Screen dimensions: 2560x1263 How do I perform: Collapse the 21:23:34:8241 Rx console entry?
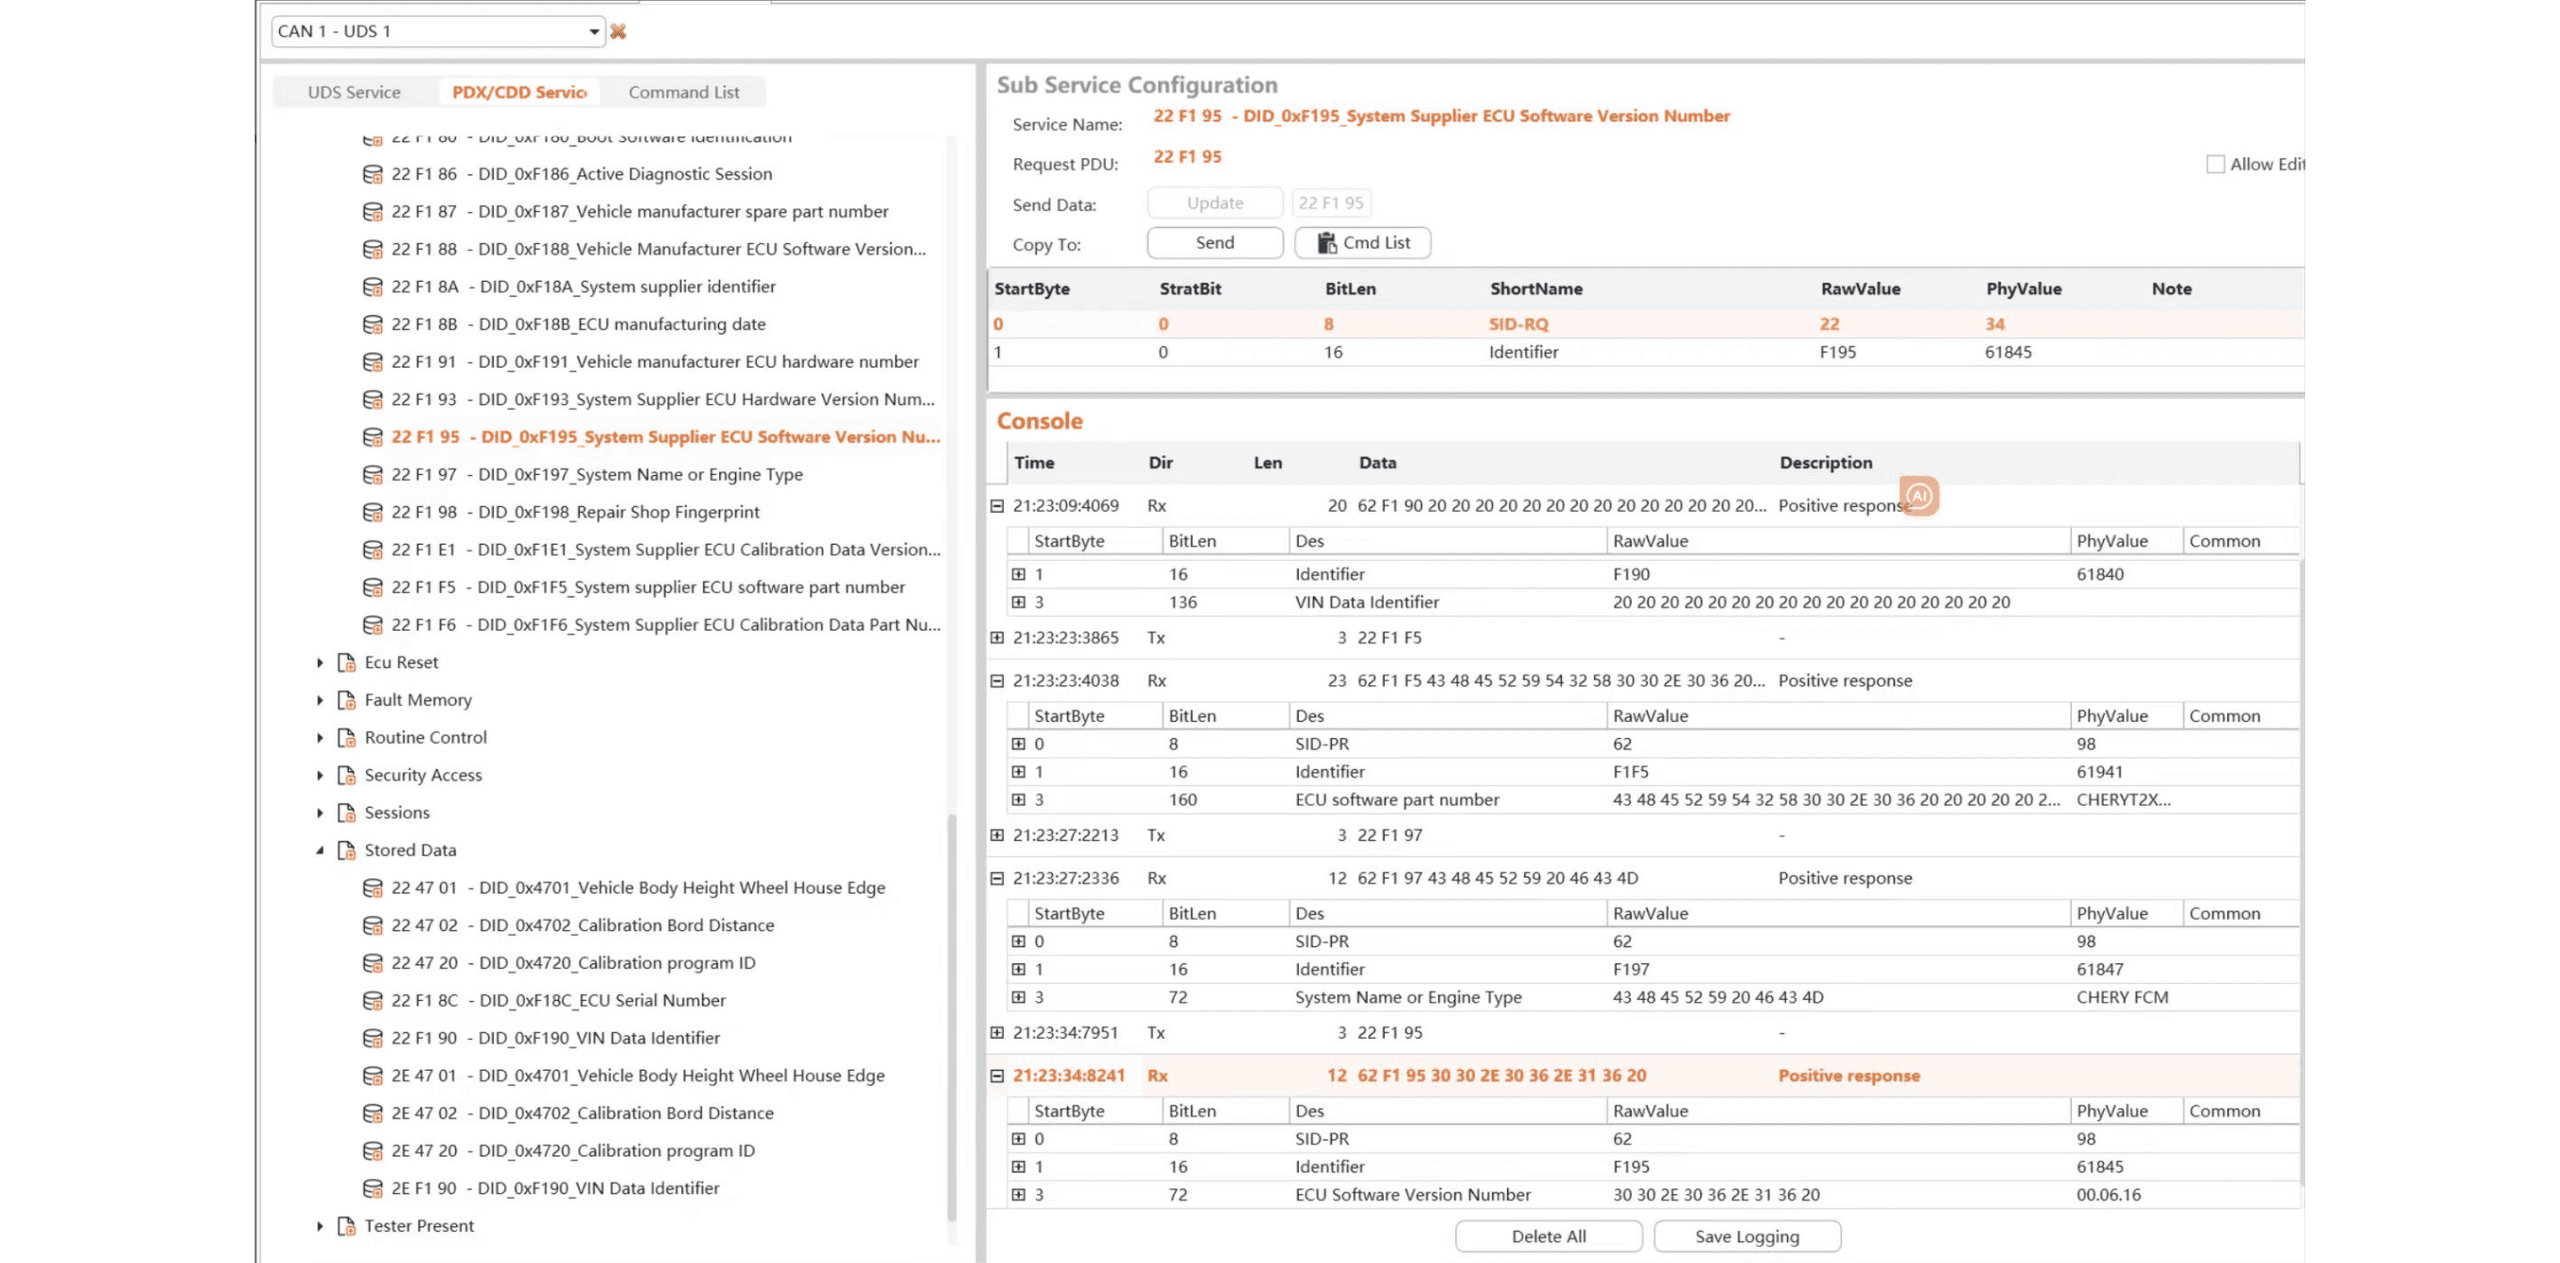pyautogui.click(x=997, y=1076)
